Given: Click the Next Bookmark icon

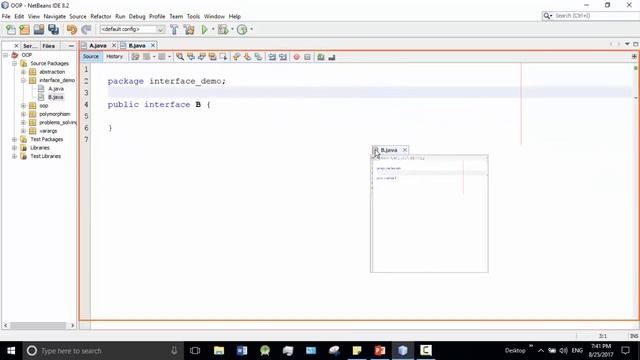Looking at the screenshot, I should (x=247, y=57).
